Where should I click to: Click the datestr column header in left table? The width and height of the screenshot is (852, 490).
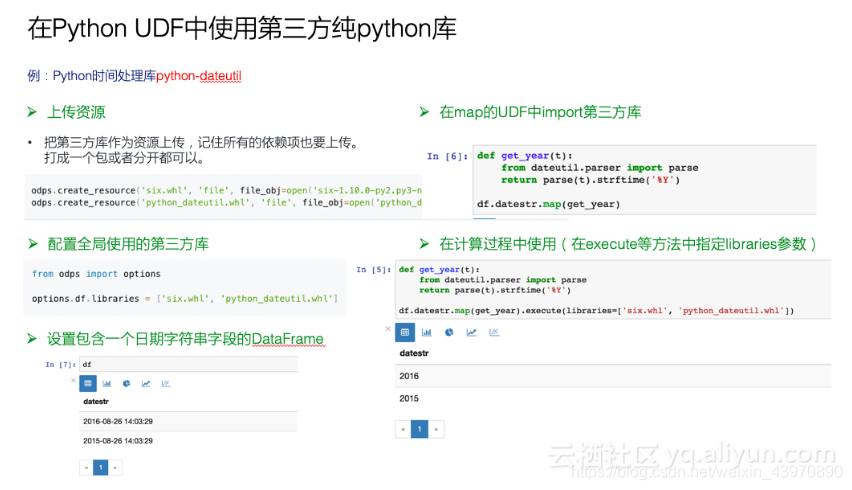coord(96,401)
